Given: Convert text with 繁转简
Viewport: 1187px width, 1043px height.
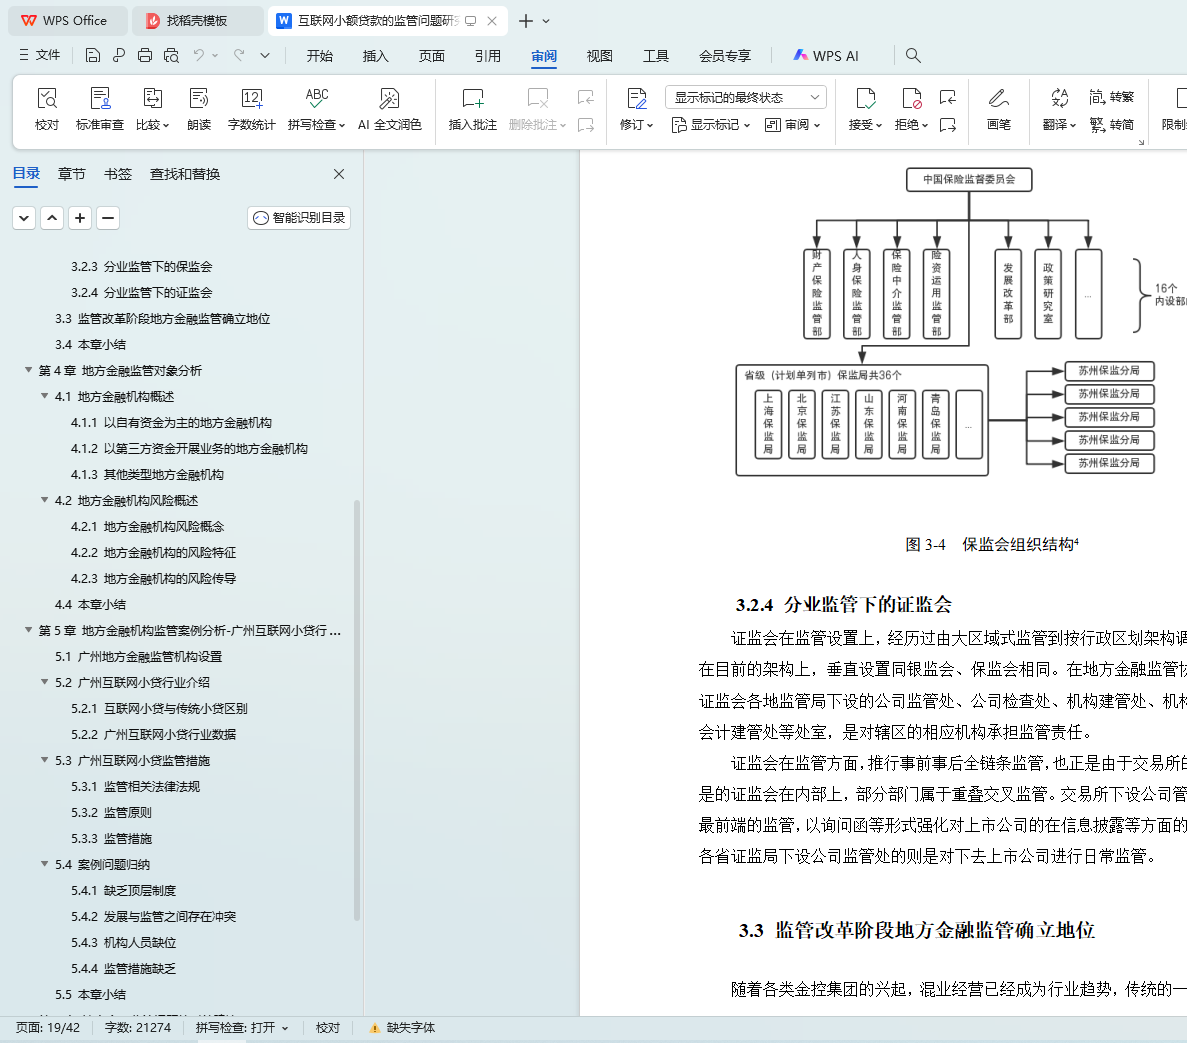Looking at the screenshot, I should pyautogui.click(x=1111, y=125).
